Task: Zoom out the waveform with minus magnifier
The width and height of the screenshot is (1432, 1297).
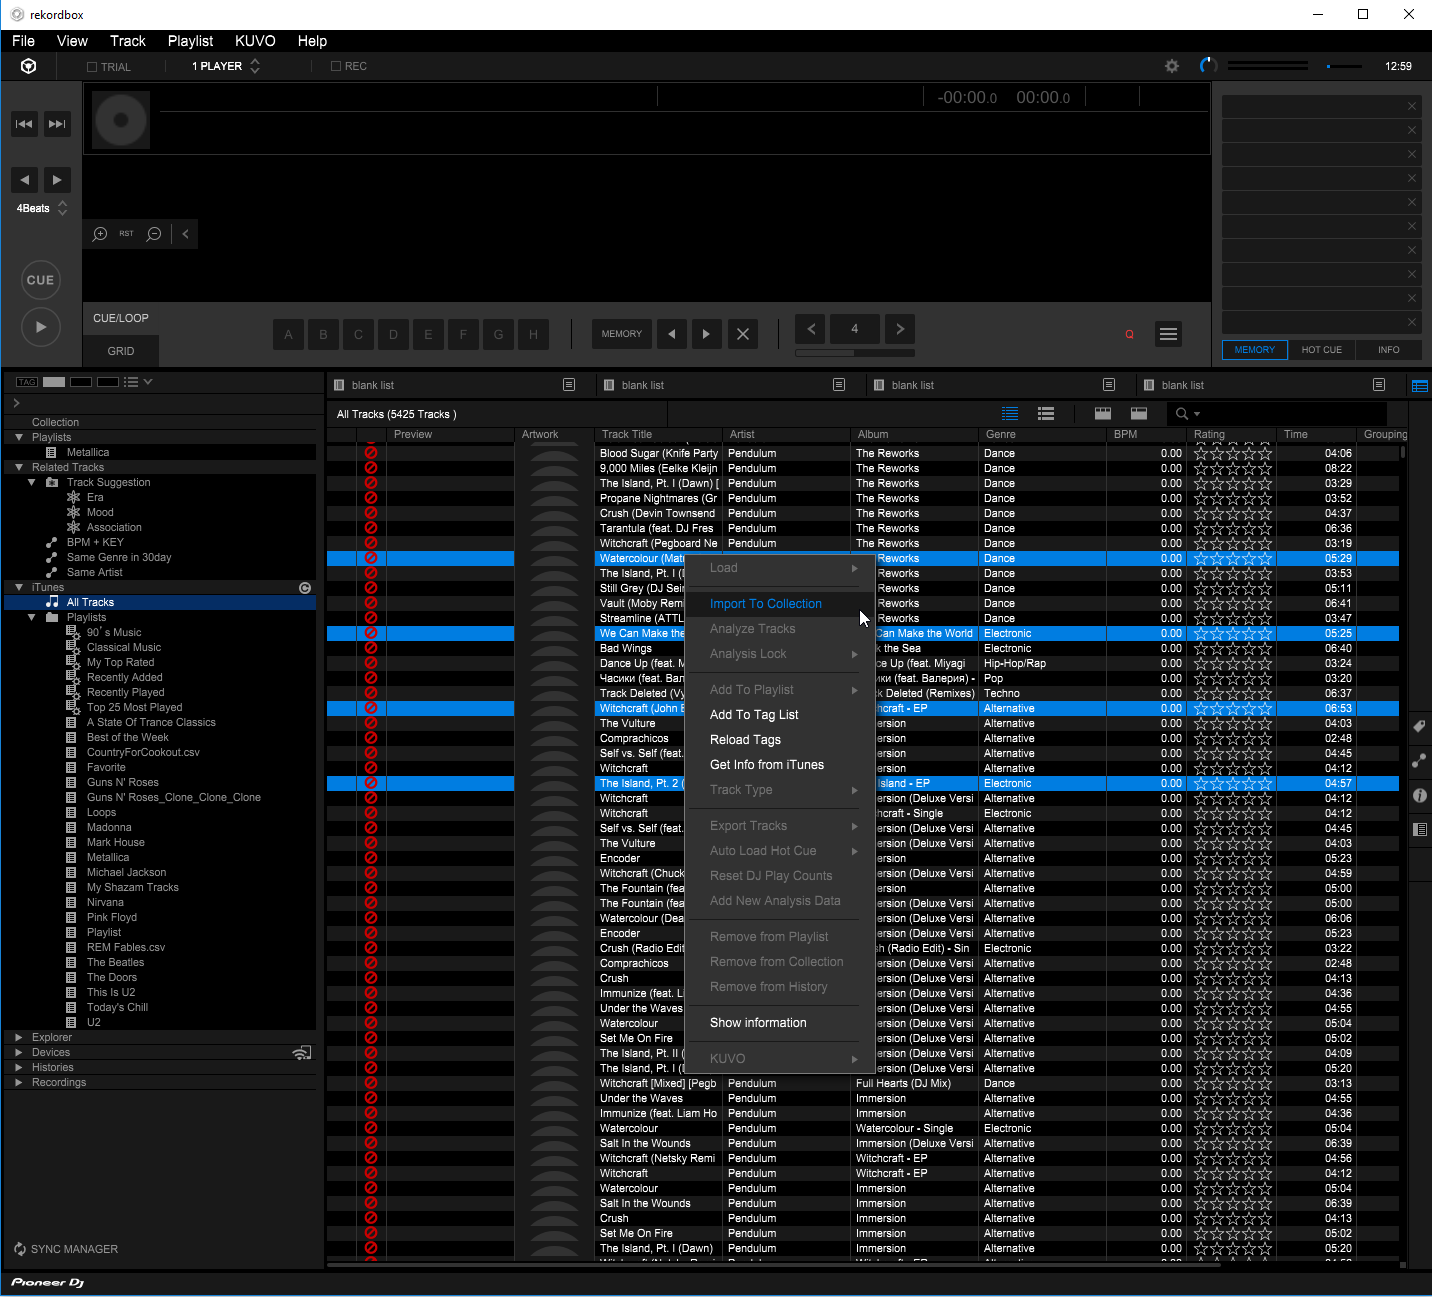Action: tap(154, 234)
